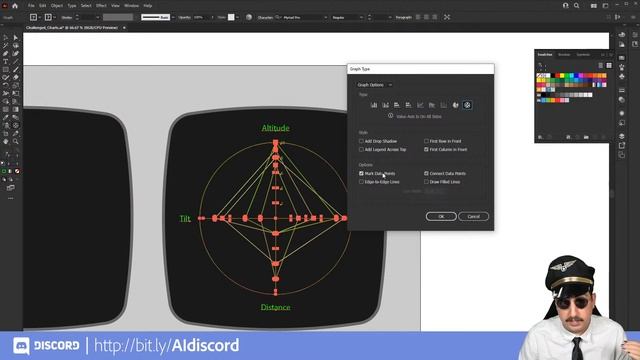This screenshot has height=360, width=640.
Task: Choose the Type tool
Action: [x=6, y=62]
